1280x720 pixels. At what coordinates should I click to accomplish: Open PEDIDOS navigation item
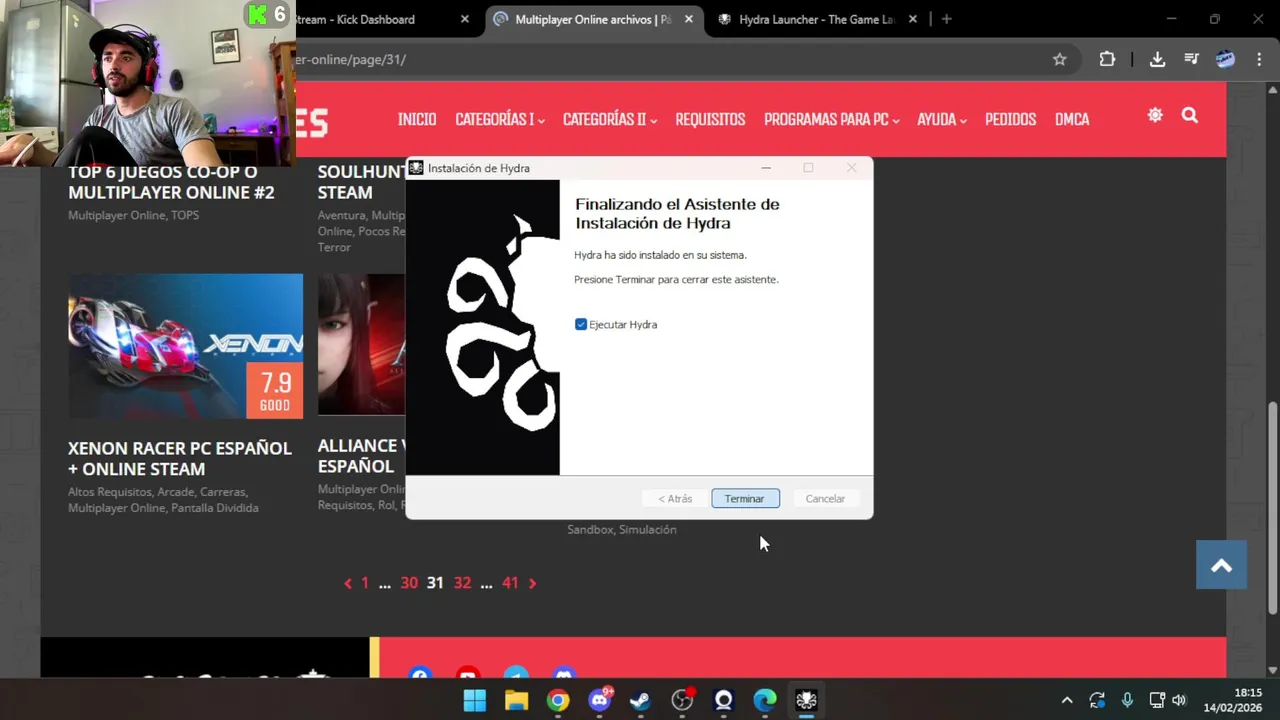click(x=1010, y=119)
